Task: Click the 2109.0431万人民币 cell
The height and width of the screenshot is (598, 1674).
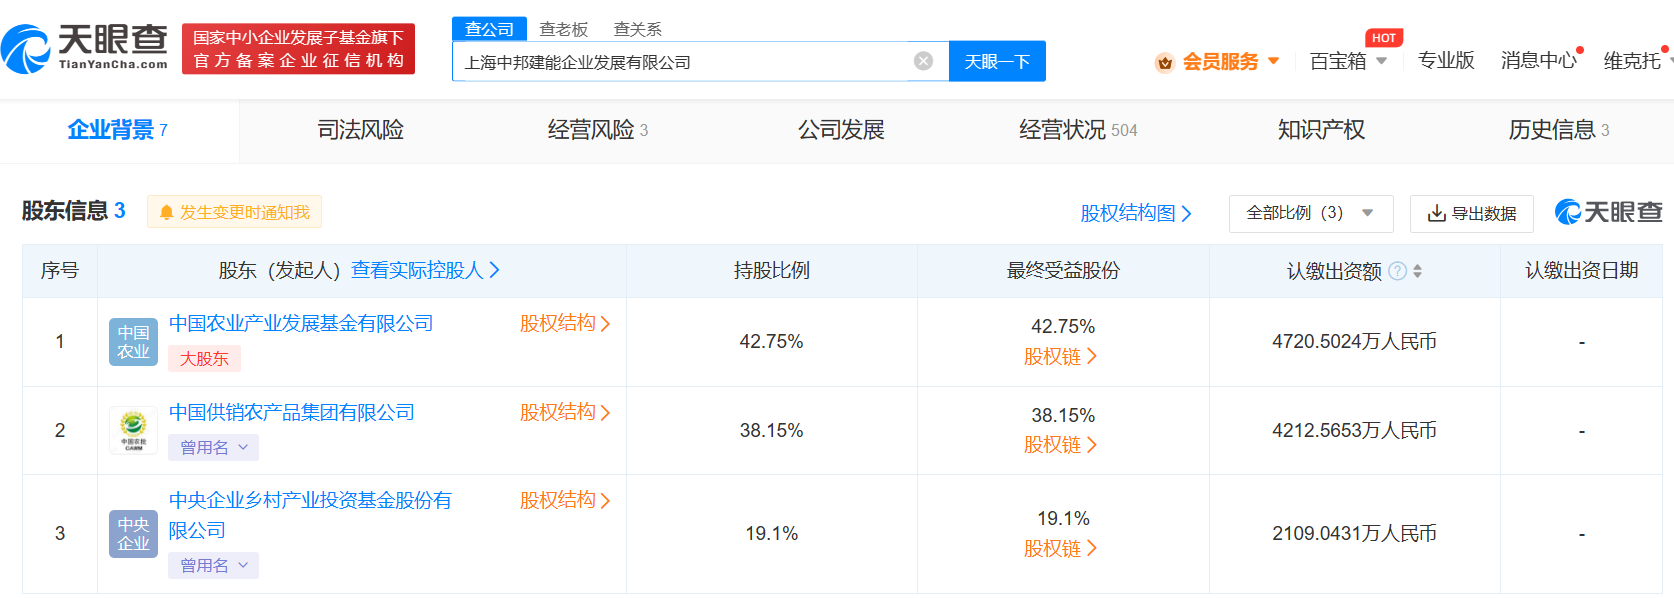Action: (1354, 534)
